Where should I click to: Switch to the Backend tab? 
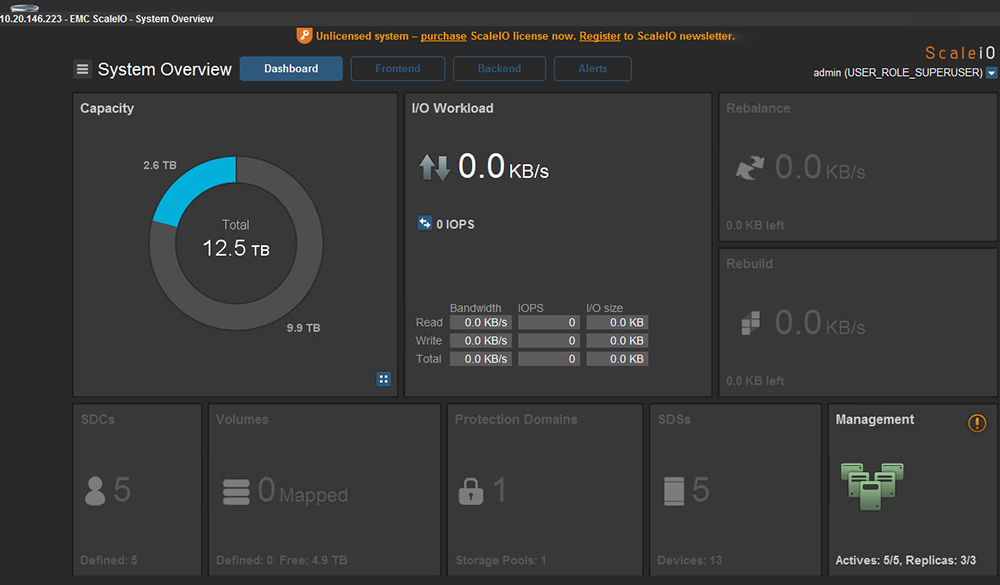pos(499,68)
